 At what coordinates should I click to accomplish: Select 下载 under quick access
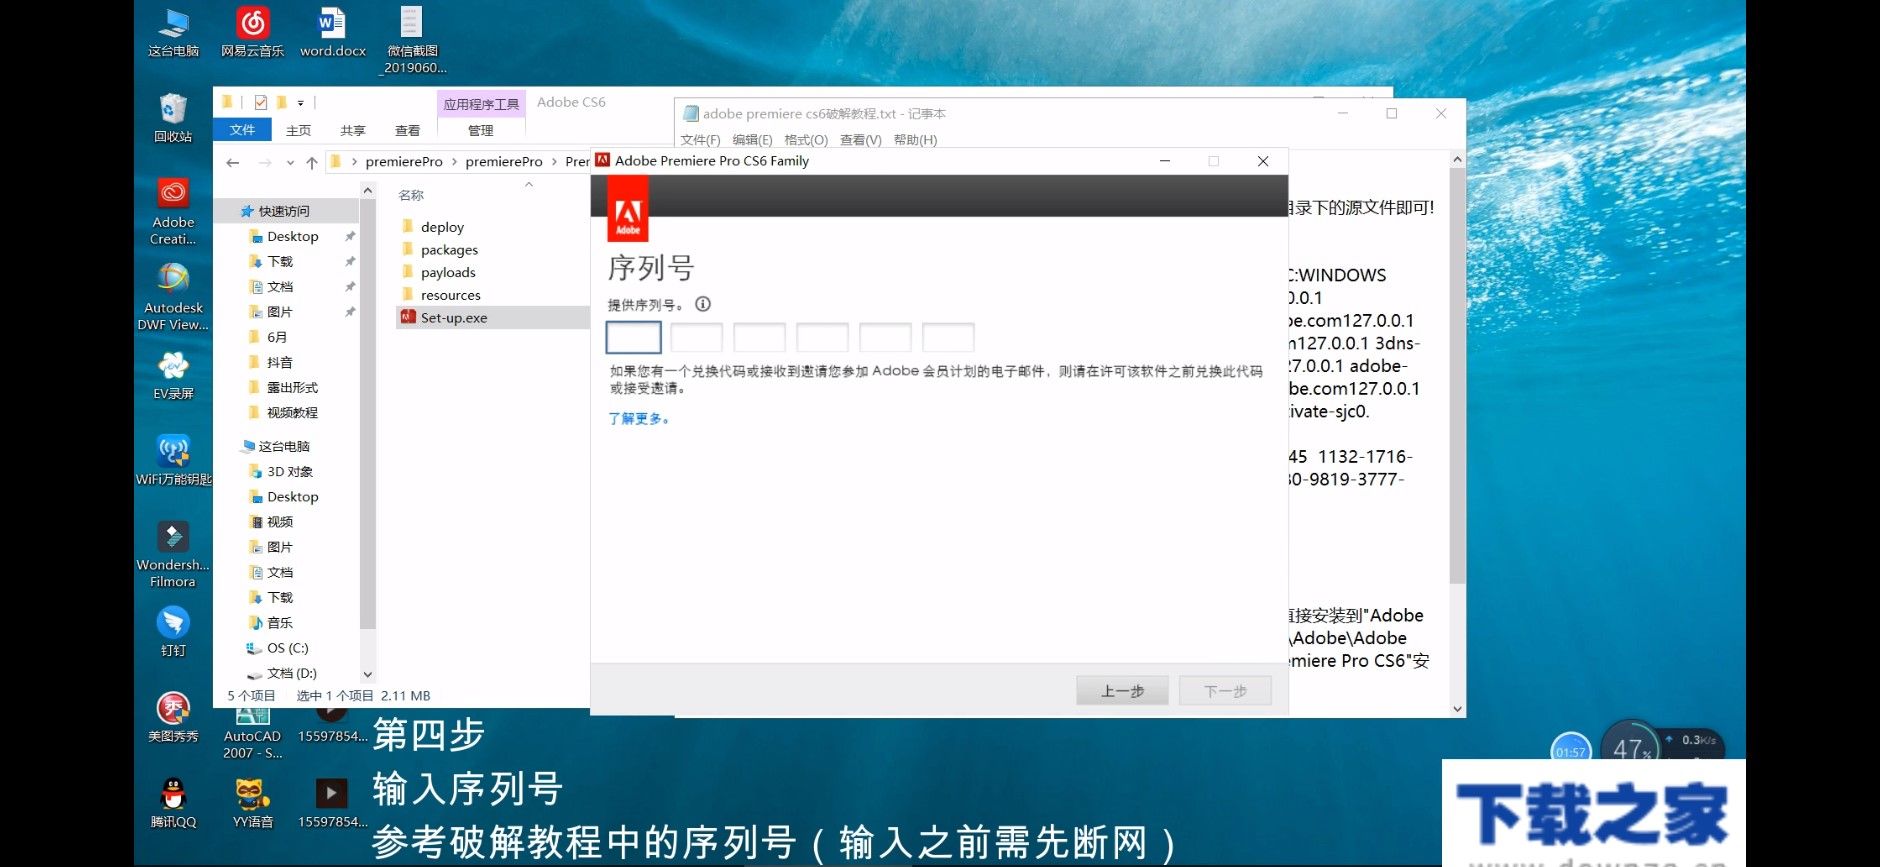click(x=280, y=261)
